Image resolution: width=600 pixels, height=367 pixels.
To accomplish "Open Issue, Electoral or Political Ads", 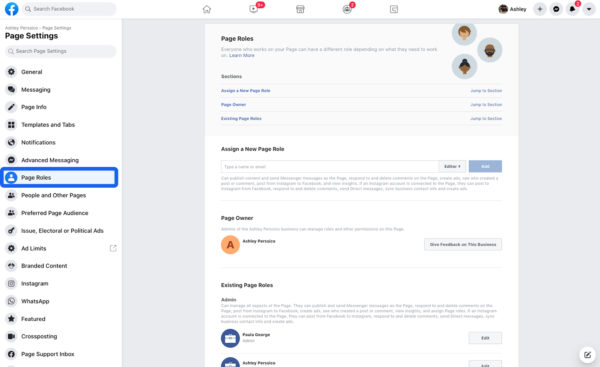I will point(60,231).
